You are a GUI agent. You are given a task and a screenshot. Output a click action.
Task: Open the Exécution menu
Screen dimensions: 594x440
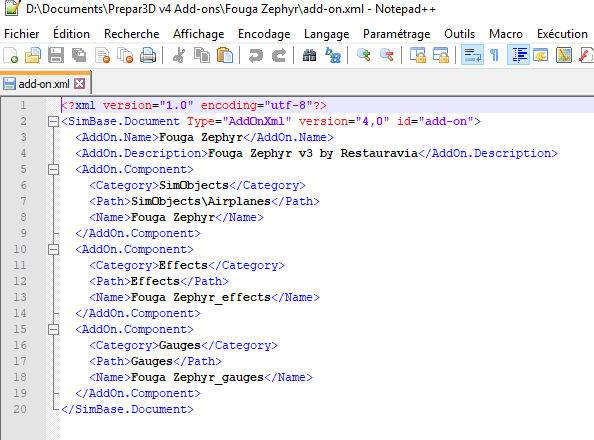coord(562,34)
